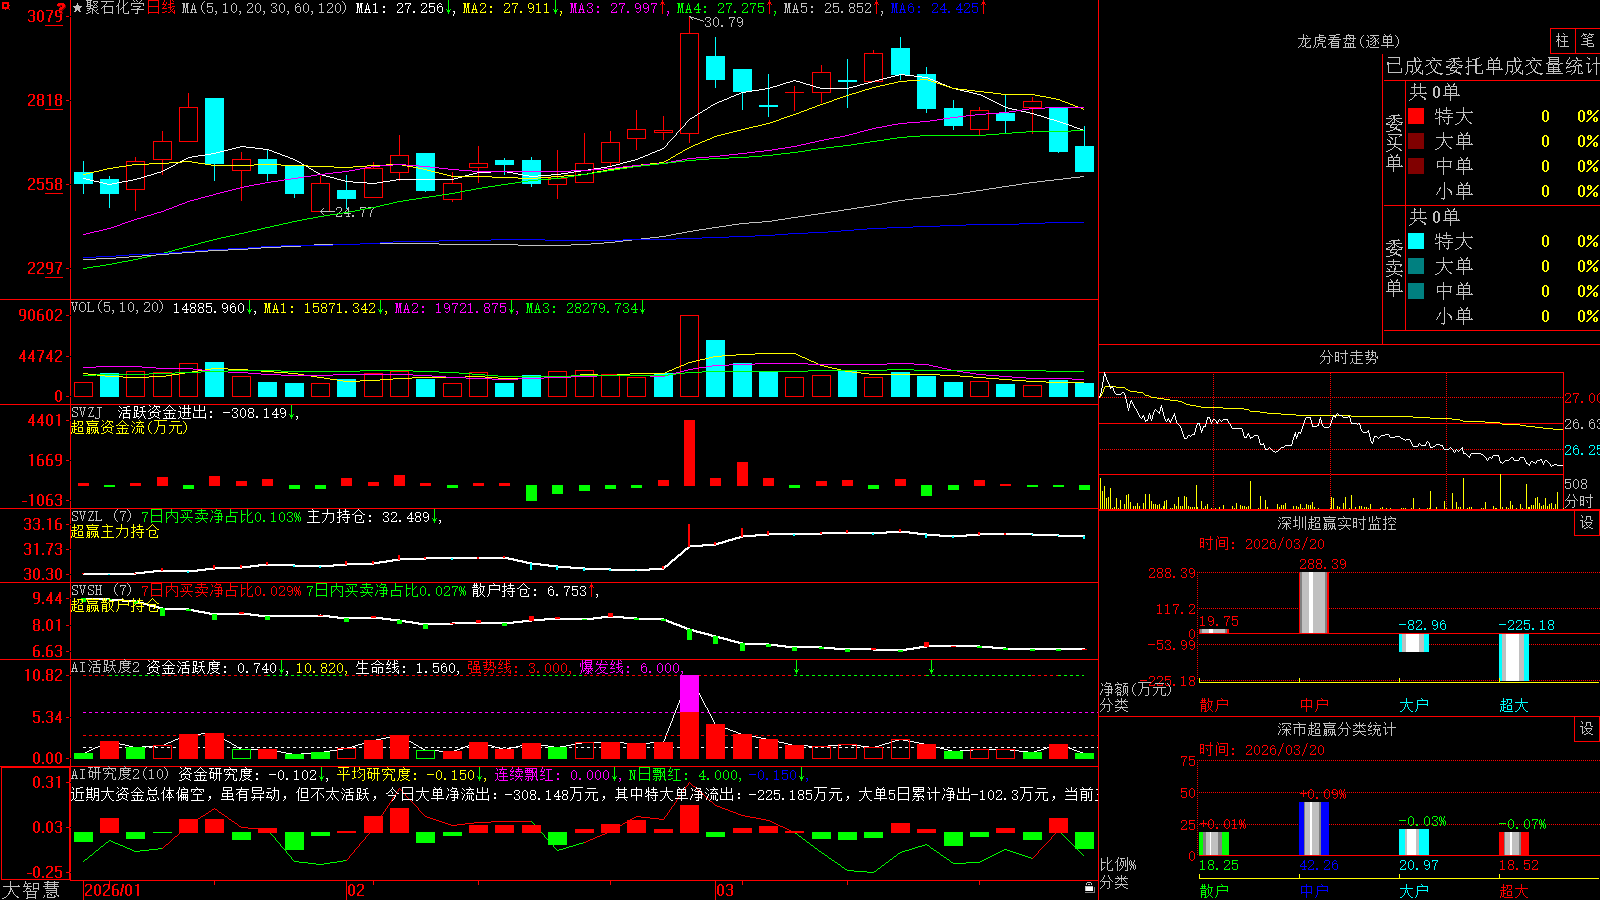Click the 日线 period label to change timeframe
This screenshot has height=900, width=1600.
pos(161,8)
